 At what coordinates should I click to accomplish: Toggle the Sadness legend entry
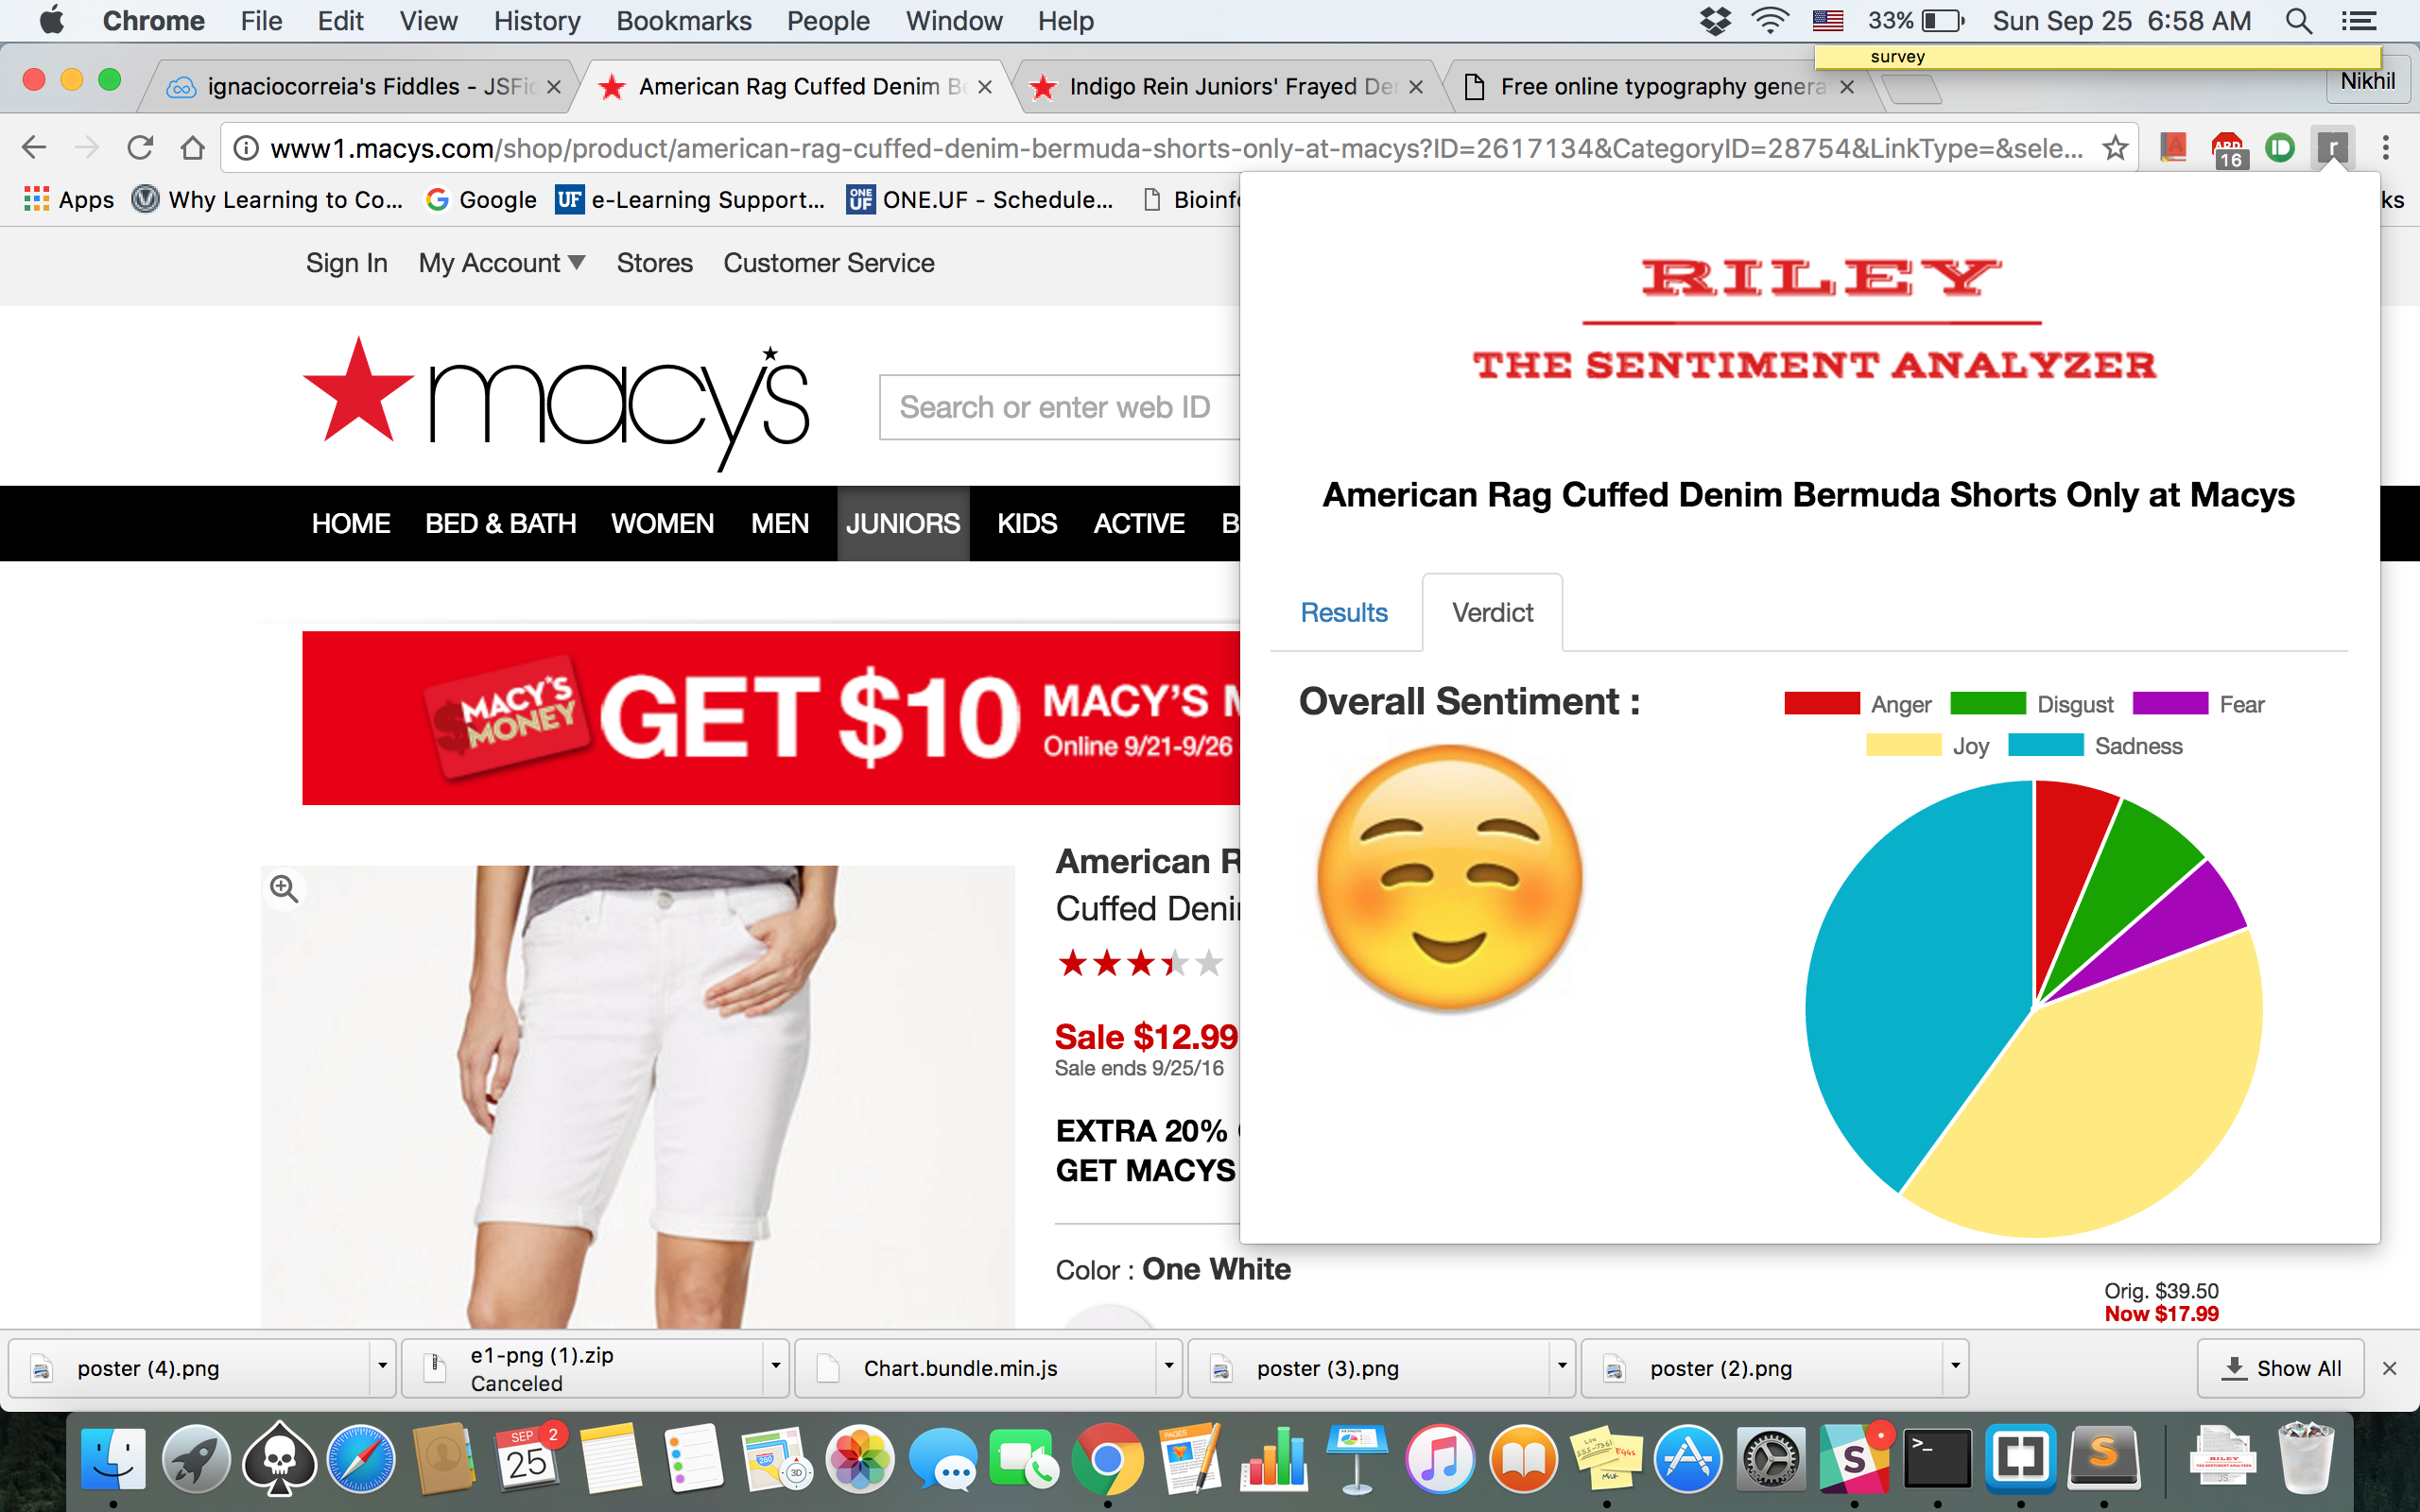pos(2095,746)
